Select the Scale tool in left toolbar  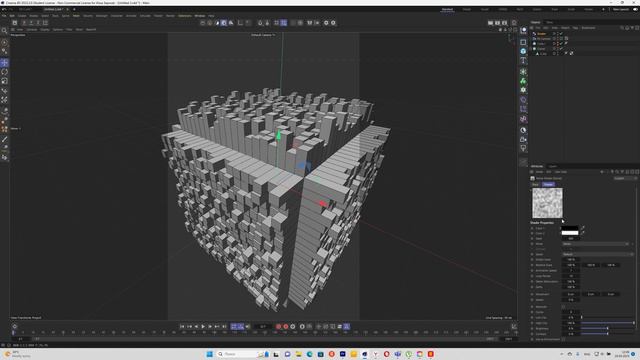coord(4,81)
